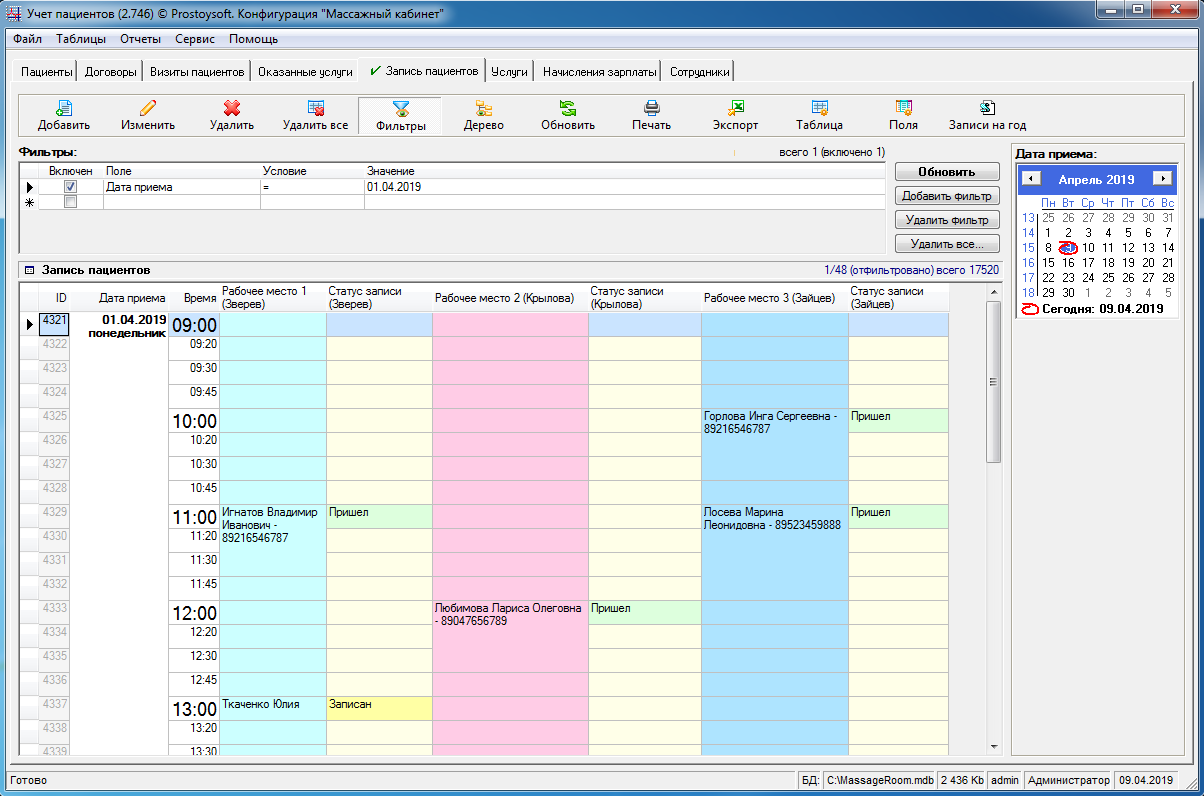Click the Поля toolbar icon
This screenshot has height=796, width=1204.
pos(903,108)
